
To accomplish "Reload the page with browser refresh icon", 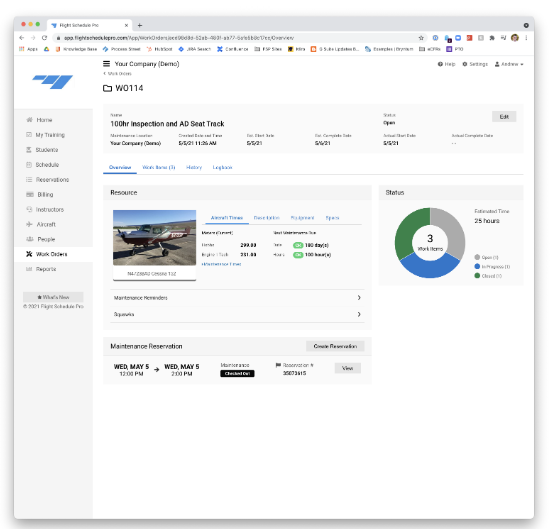I will click(44, 38).
